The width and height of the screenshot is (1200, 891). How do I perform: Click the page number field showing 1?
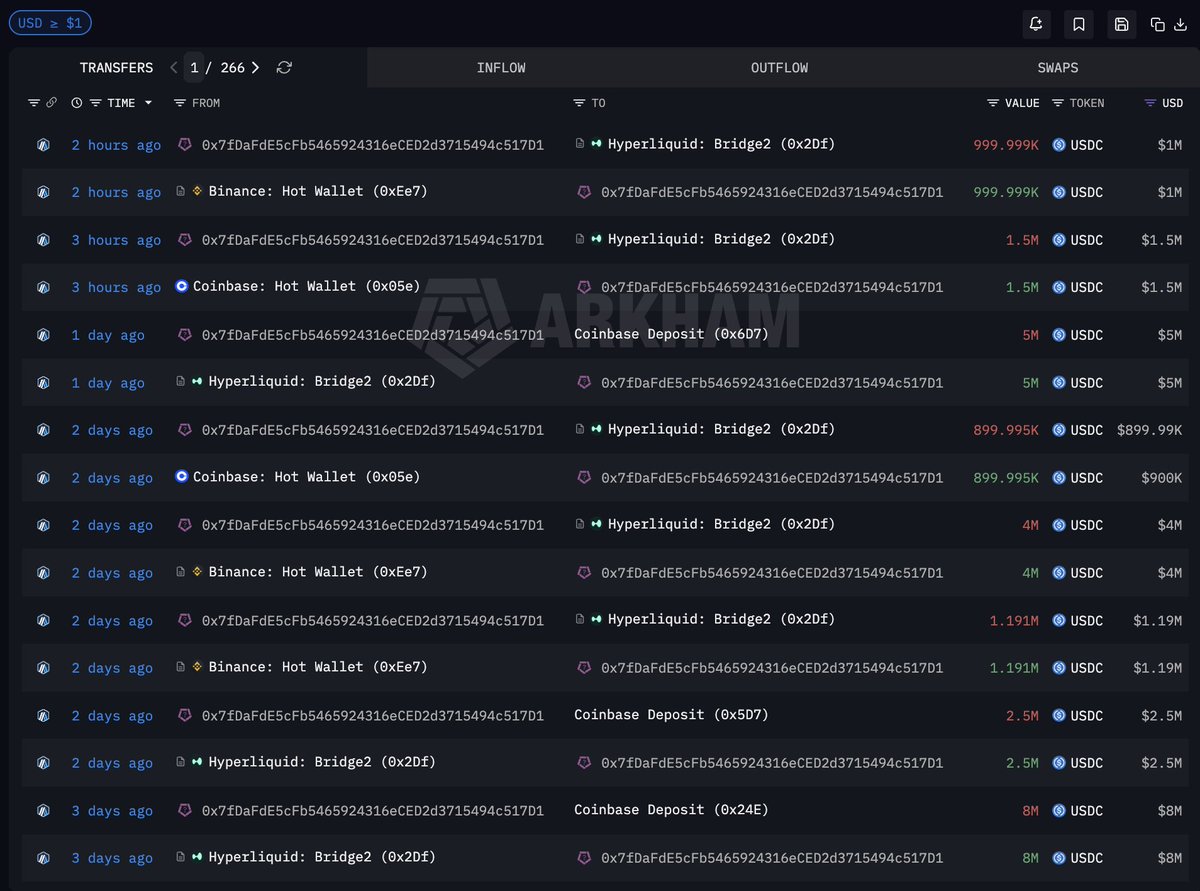pos(194,67)
